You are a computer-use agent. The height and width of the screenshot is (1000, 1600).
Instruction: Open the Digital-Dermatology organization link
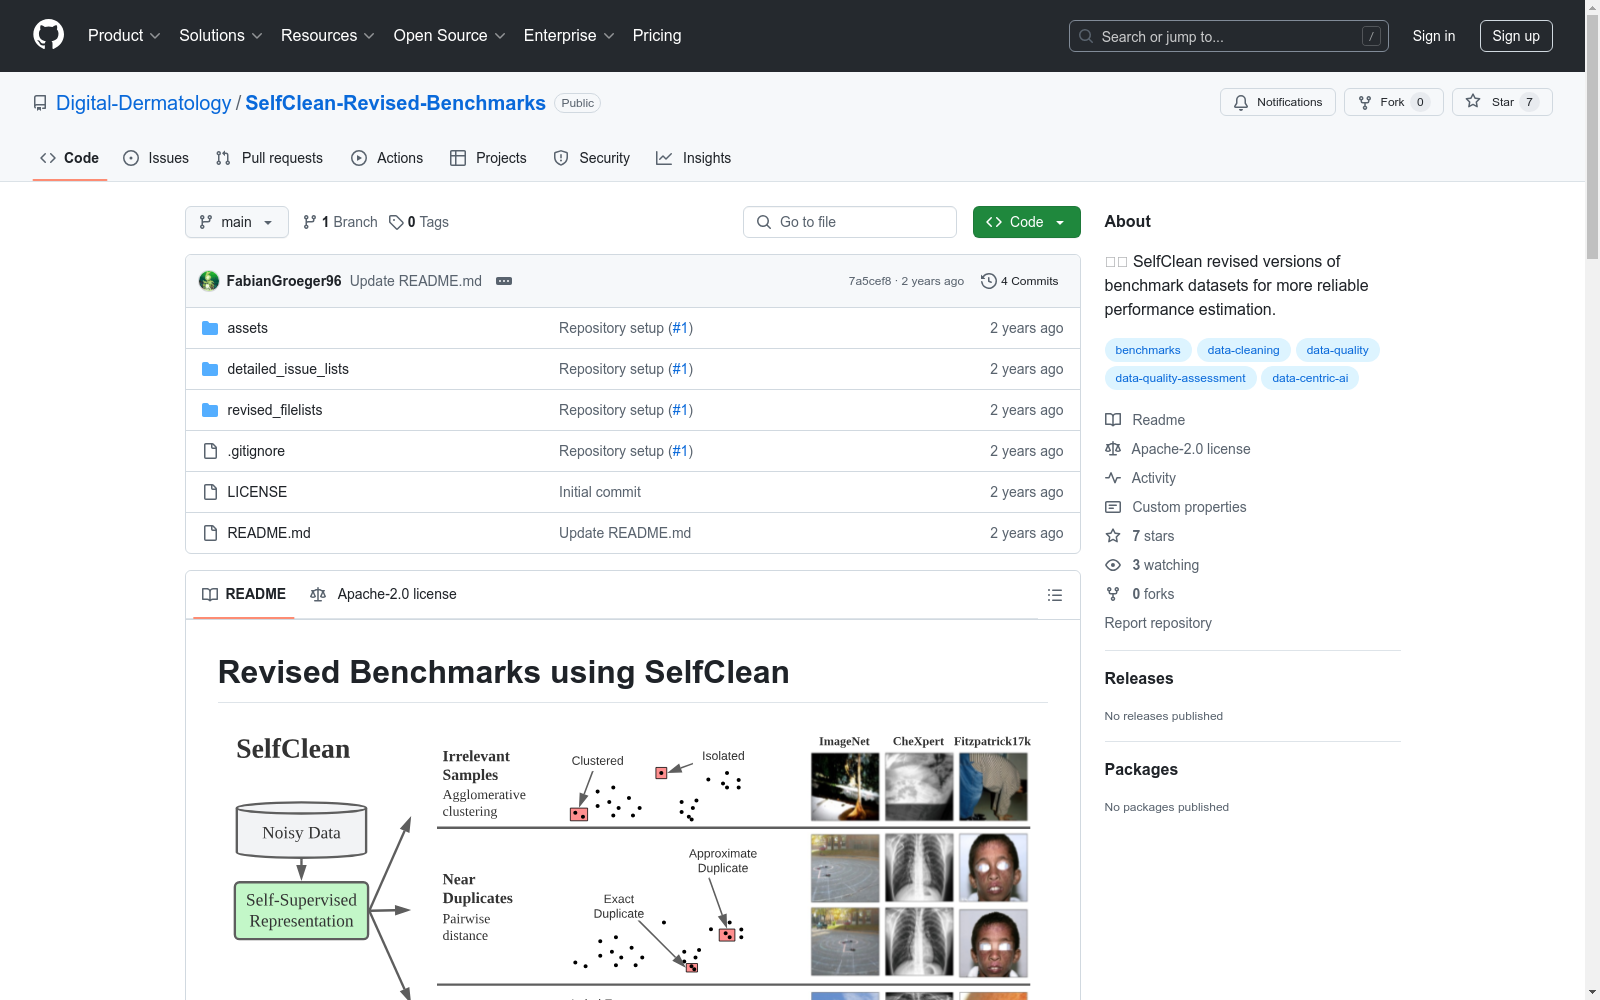(x=143, y=103)
